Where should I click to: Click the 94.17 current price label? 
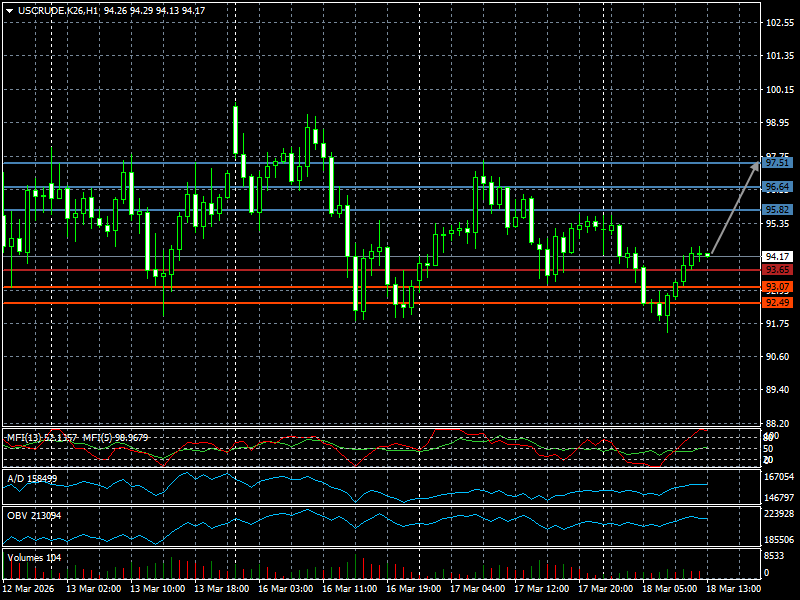[x=778, y=256]
